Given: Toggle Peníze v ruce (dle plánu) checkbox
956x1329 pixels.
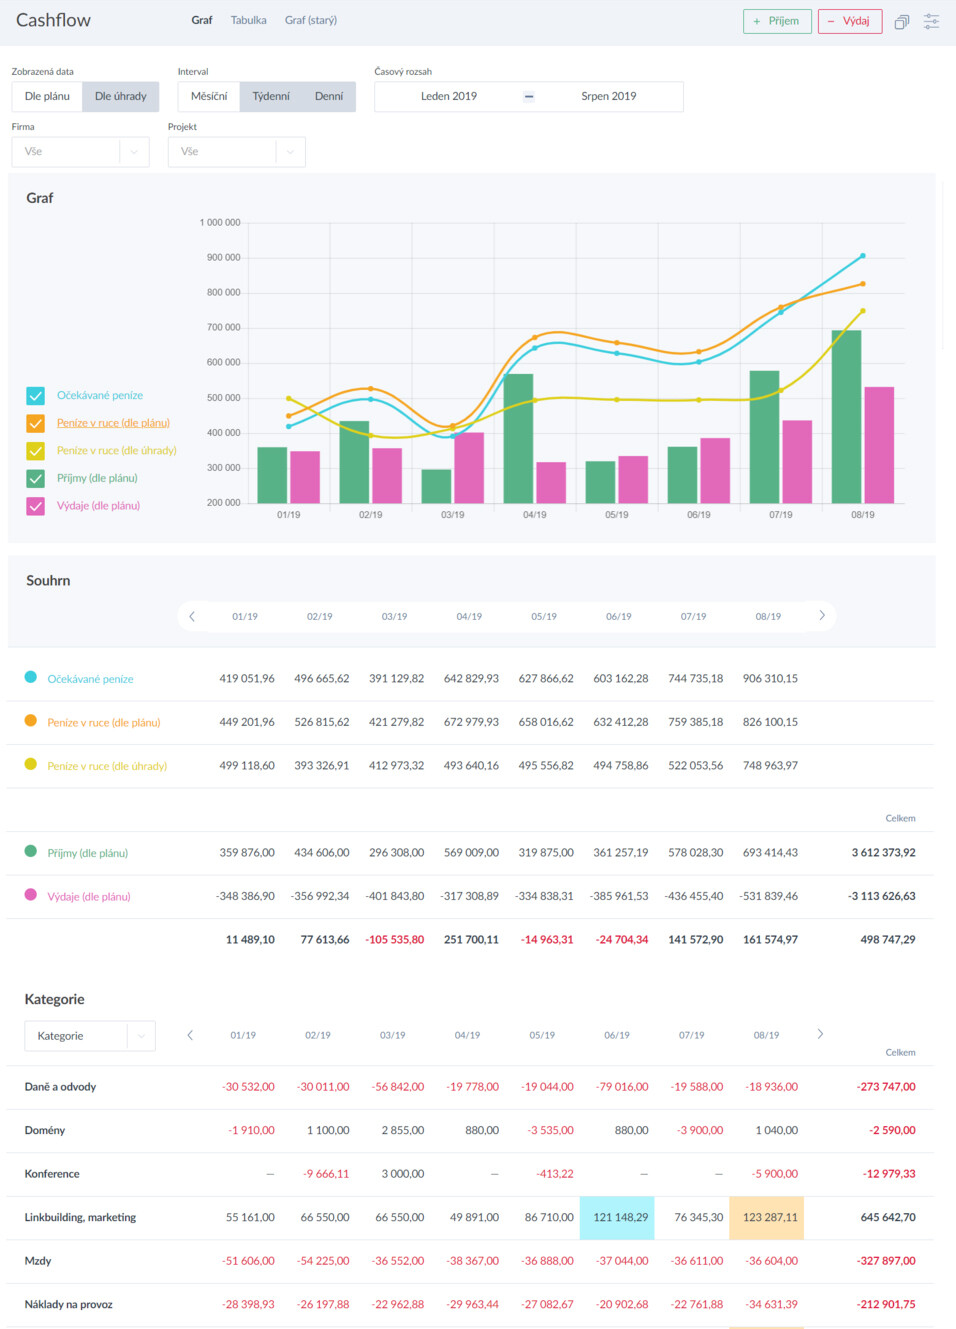Looking at the screenshot, I should (x=36, y=423).
